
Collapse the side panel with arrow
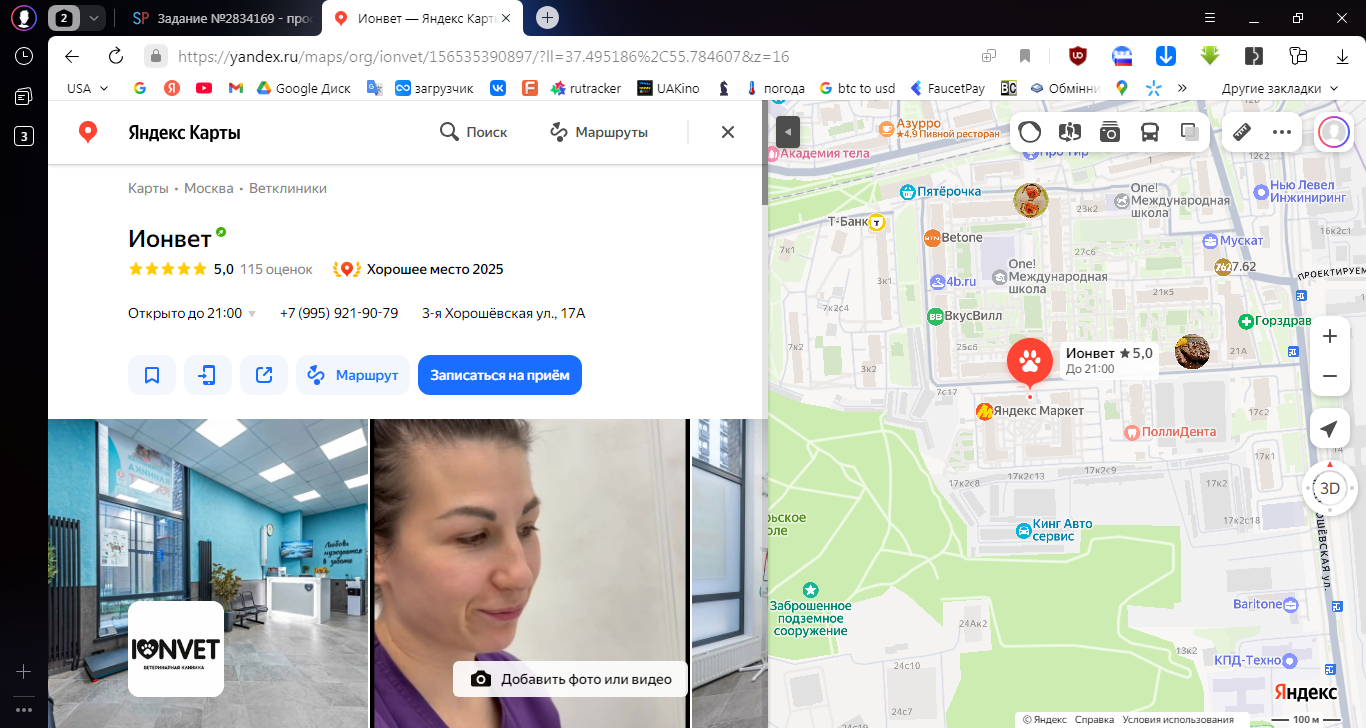pyautogui.click(x=788, y=132)
